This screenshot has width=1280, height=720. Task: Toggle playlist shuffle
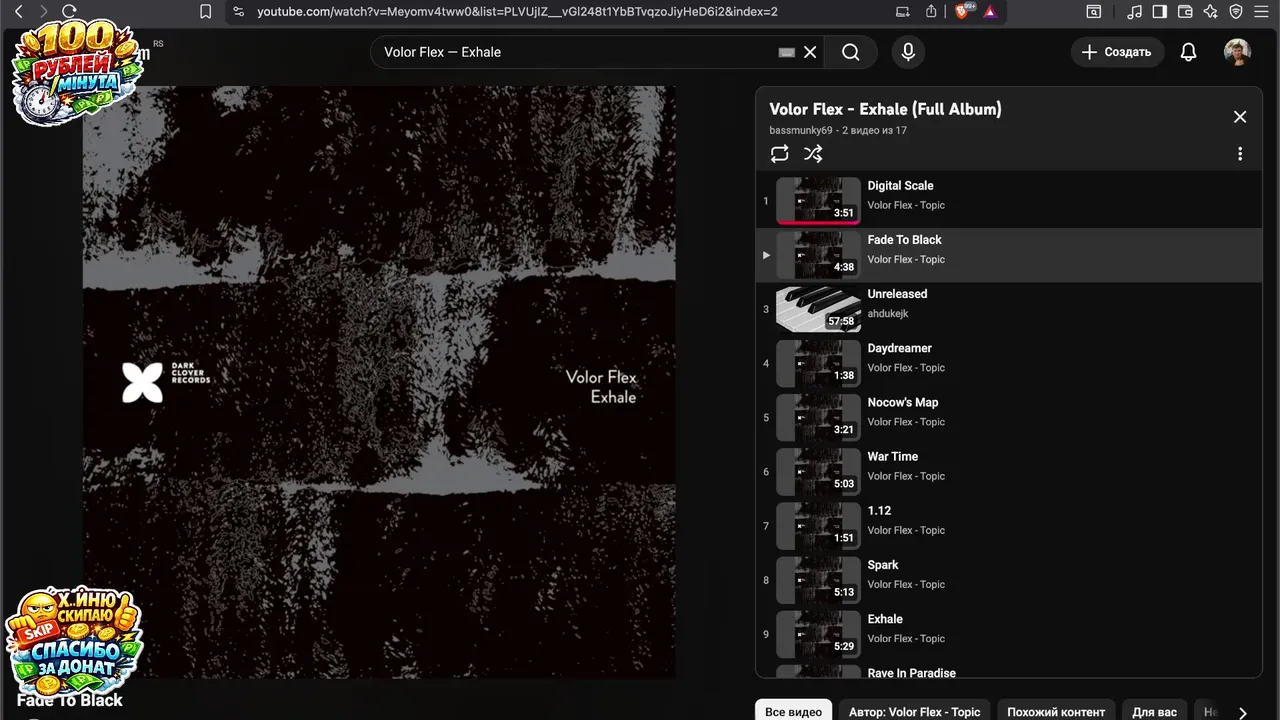tap(813, 154)
